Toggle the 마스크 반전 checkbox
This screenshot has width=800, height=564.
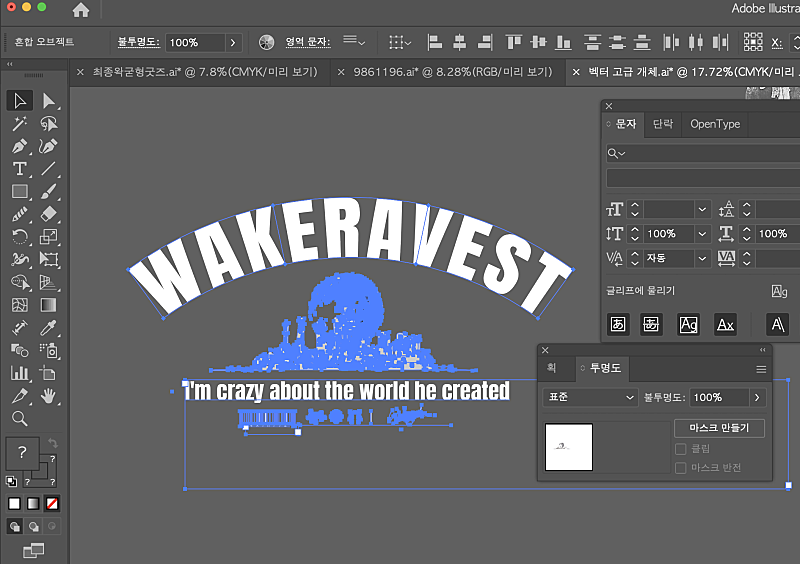coord(681,468)
